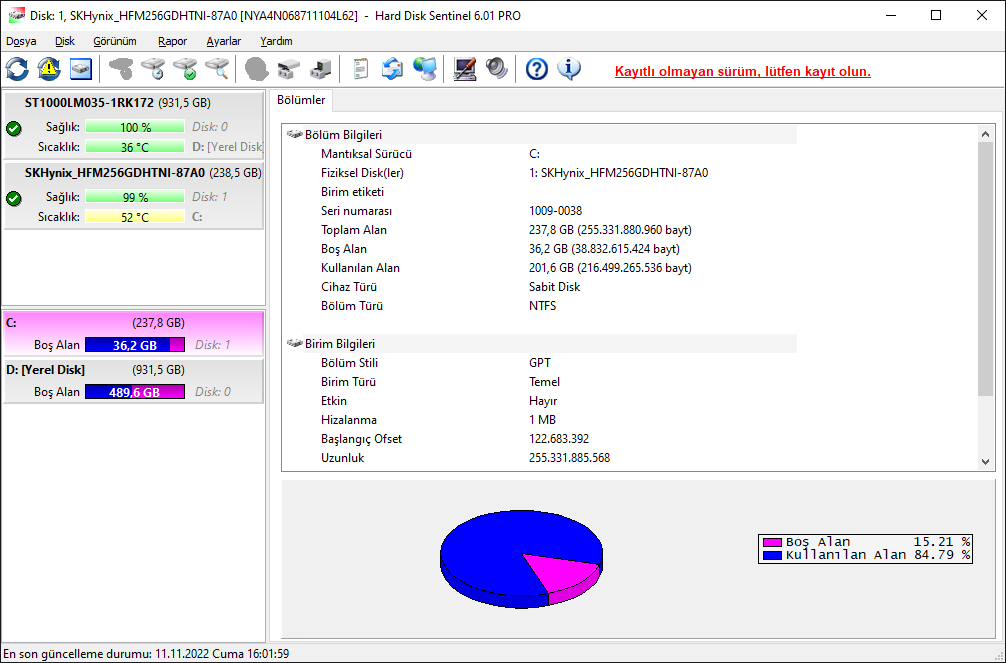Click the disk with magnifying glass icon
The height and width of the screenshot is (663, 1006).
[x=217, y=69]
